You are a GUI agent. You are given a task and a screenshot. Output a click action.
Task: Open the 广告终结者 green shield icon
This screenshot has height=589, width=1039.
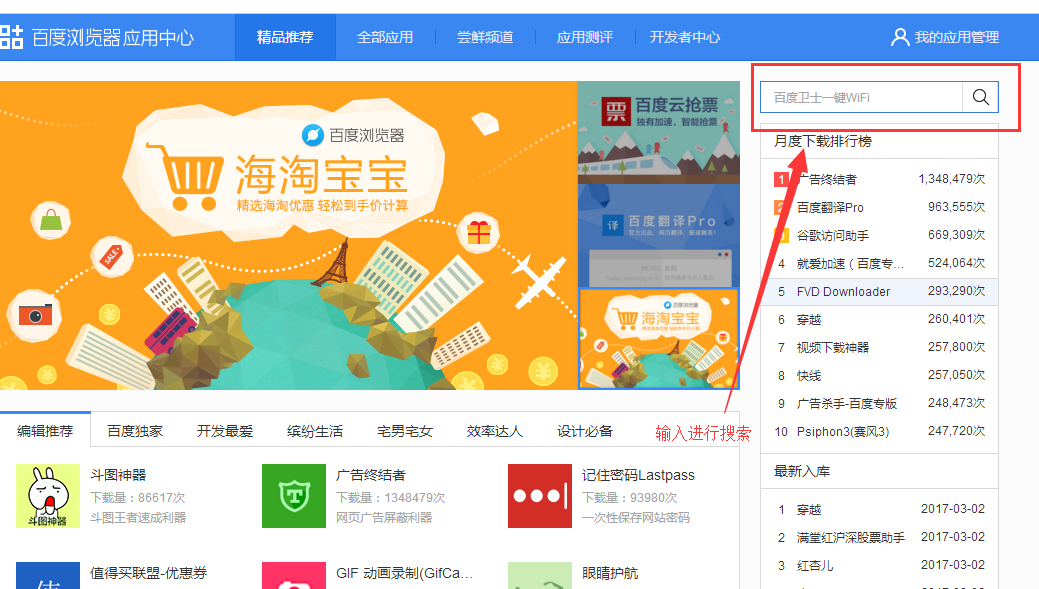pyautogui.click(x=294, y=496)
